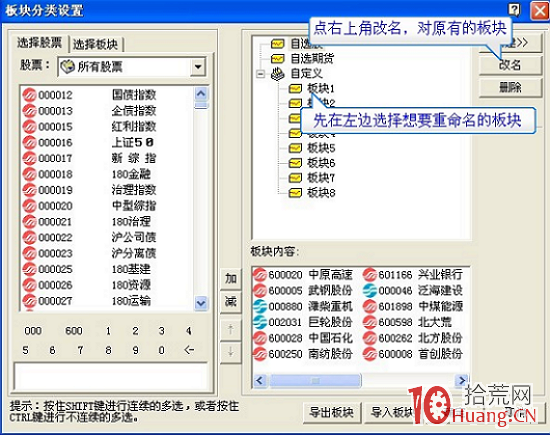This screenshot has width=550, height=435.
Task: Select stock 000019 治理指数
Action: click(89, 190)
